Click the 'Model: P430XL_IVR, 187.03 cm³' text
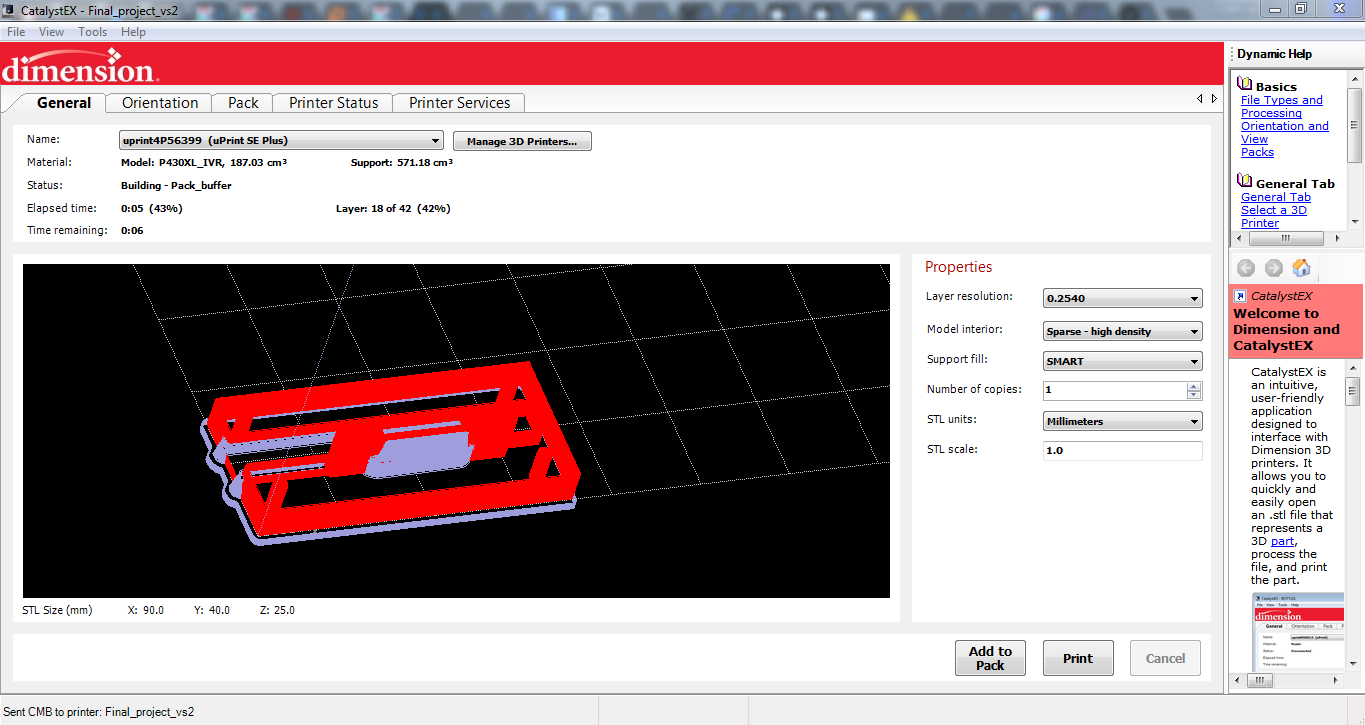1365x725 pixels. coord(204,162)
